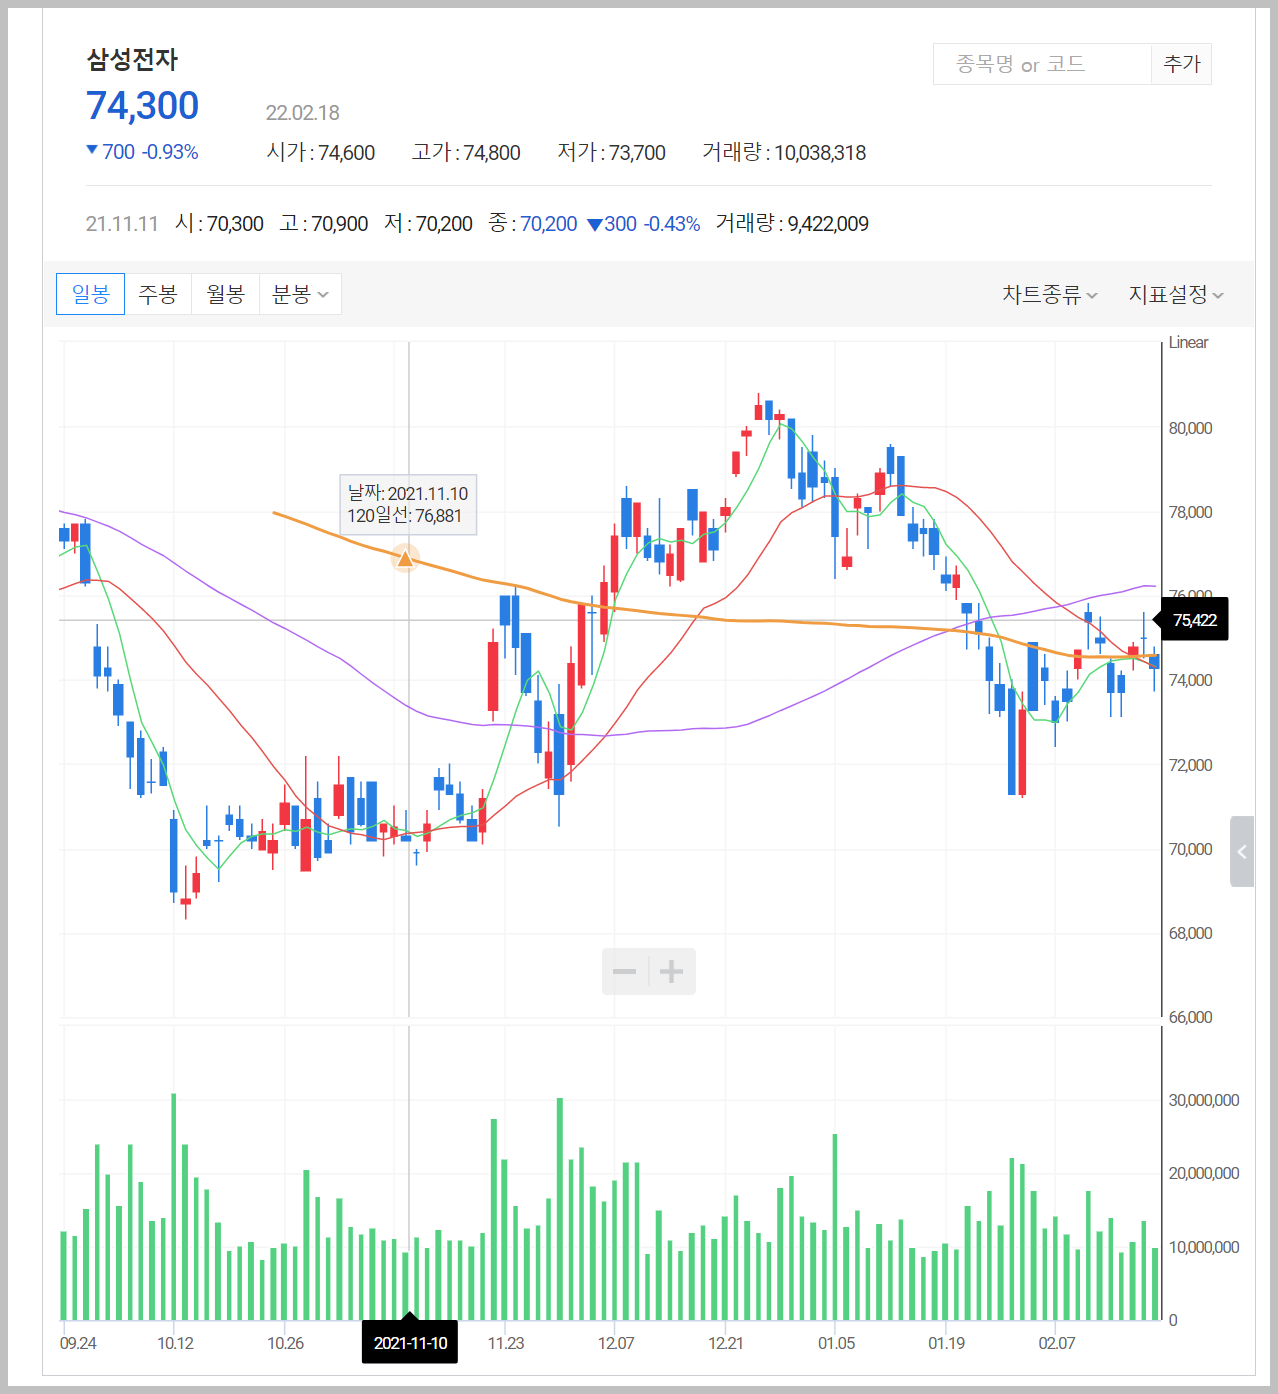The height and width of the screenshot is (1394, 1278).
Task: Open the 차트종류 chart type dropdown
Action: pyautogui.click(x=1050, y=294)
